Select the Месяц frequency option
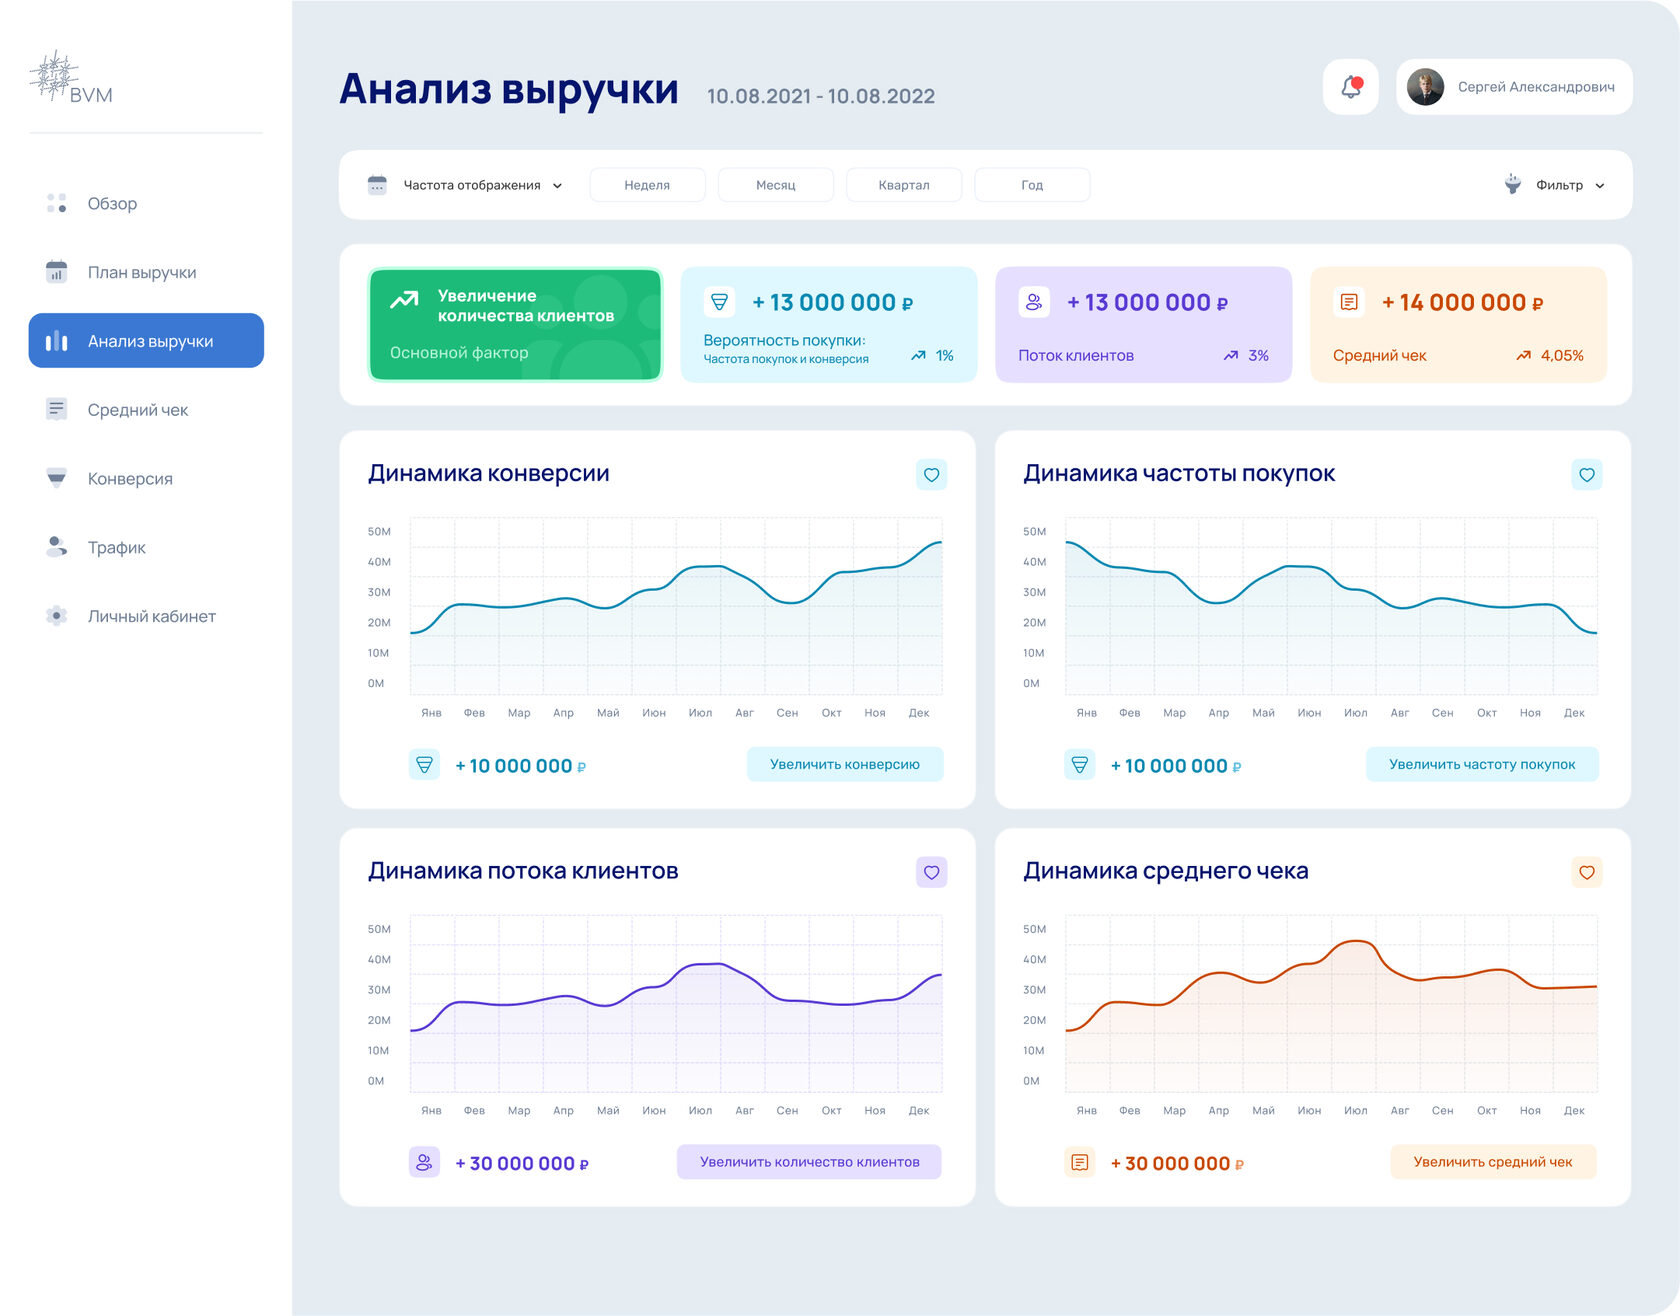 click(776, 185)
